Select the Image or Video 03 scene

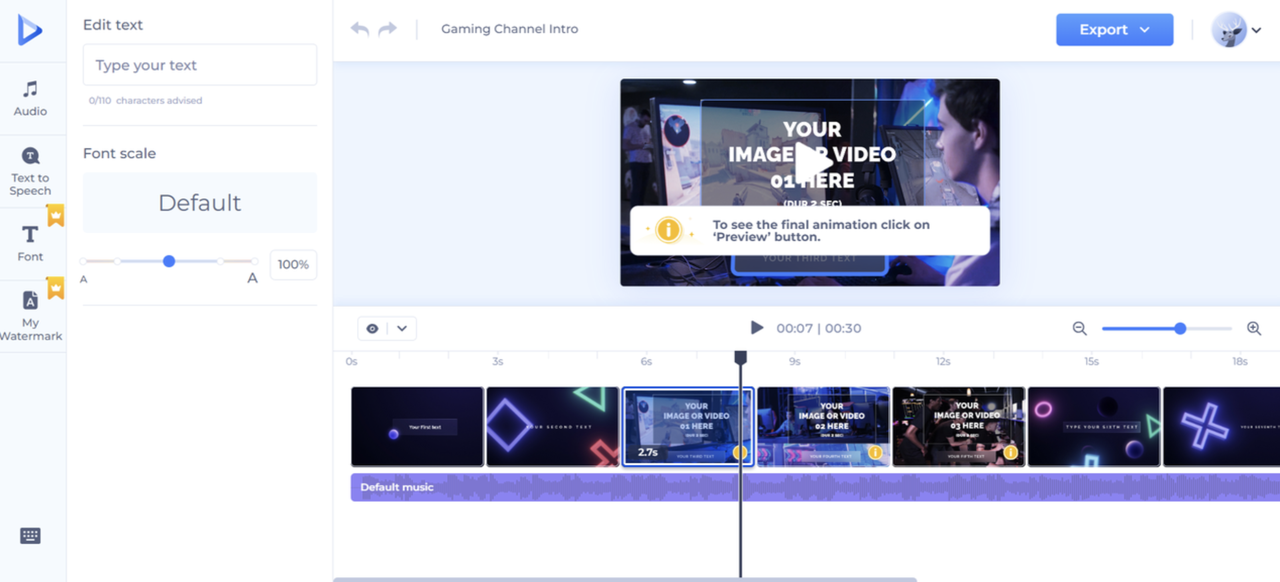tap(959, 427)
